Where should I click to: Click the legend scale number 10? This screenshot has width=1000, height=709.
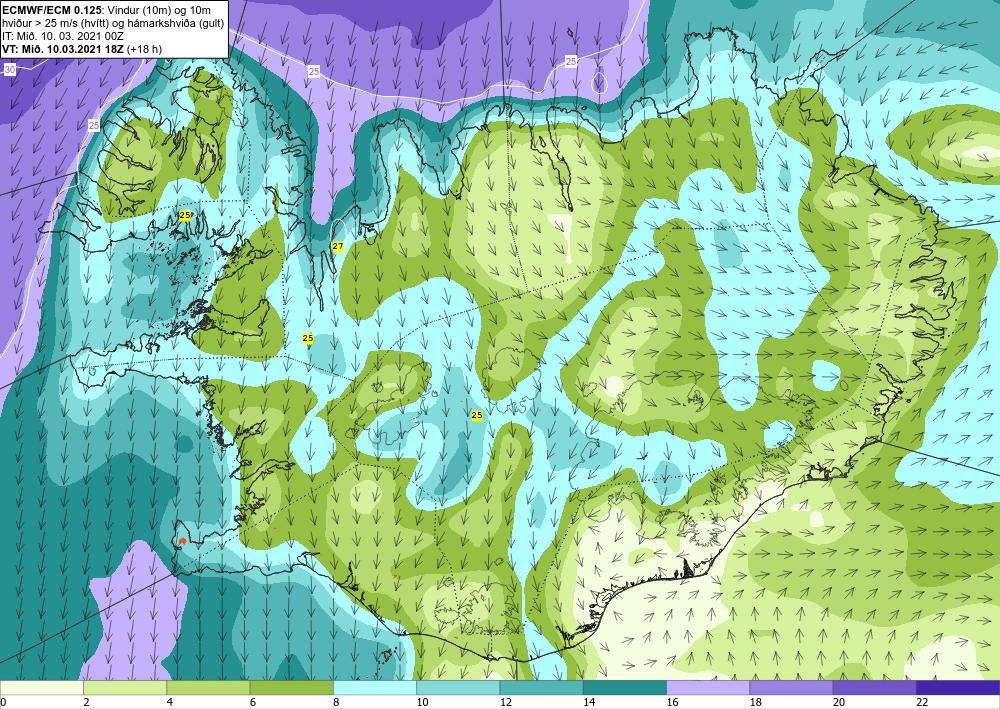421,702
